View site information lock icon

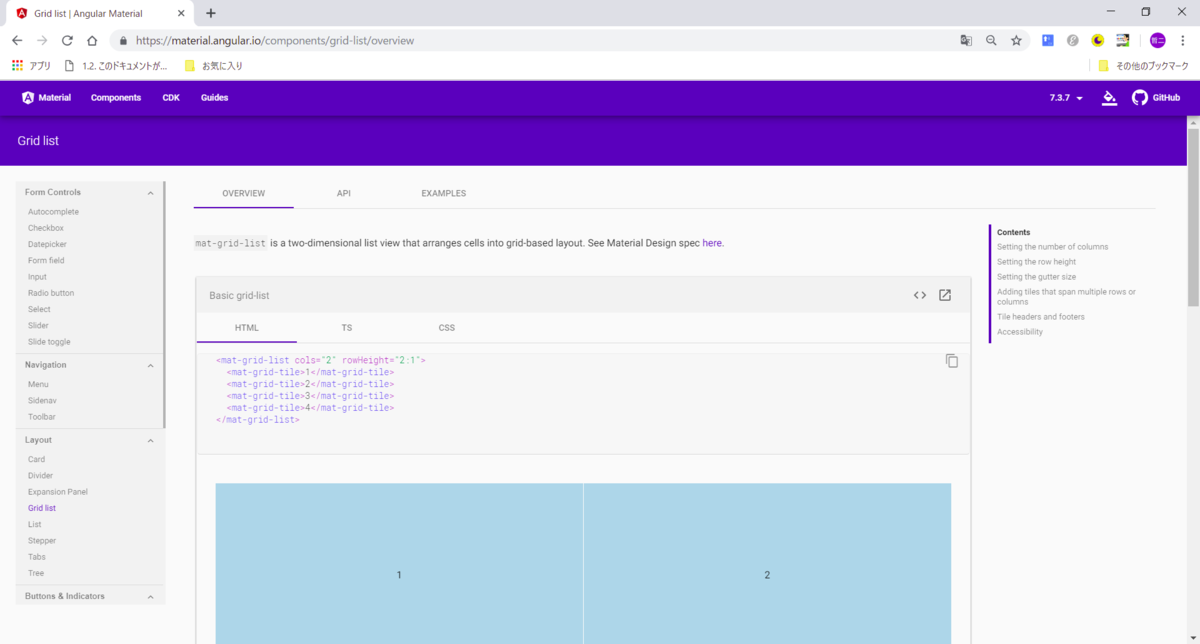pos(124,41)
